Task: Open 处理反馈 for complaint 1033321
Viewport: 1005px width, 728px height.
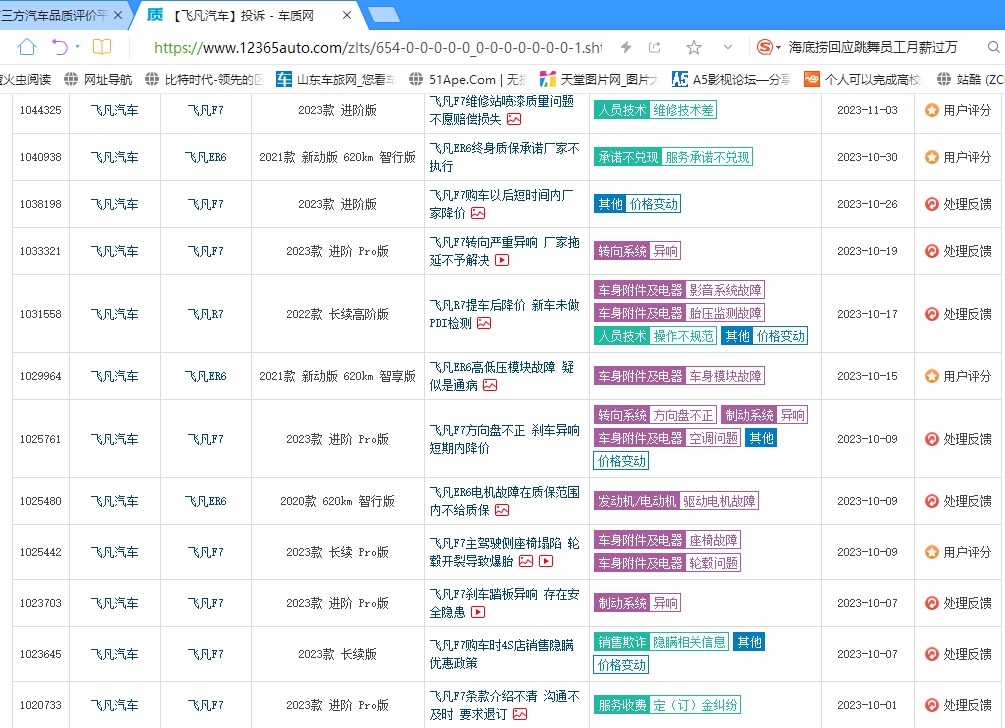Action: [x=958, y=251]
